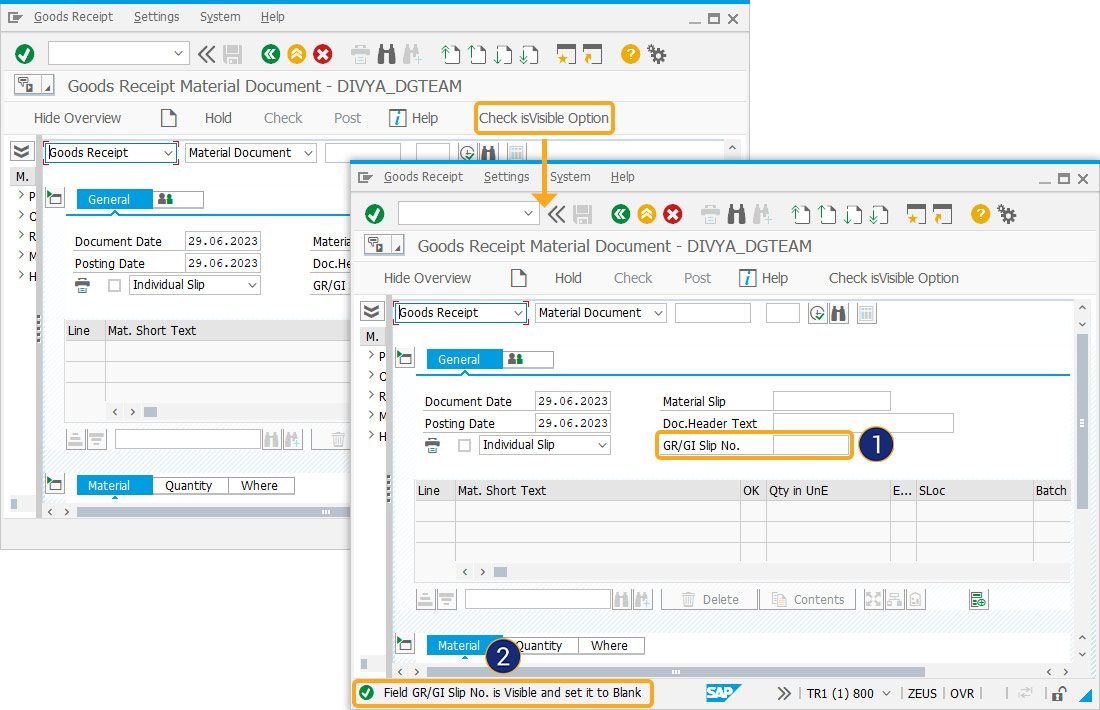This screenshot has width=1100, height=710.
Task: Click the print slip icon beside Individual Slip, front window
Action: 432,445
